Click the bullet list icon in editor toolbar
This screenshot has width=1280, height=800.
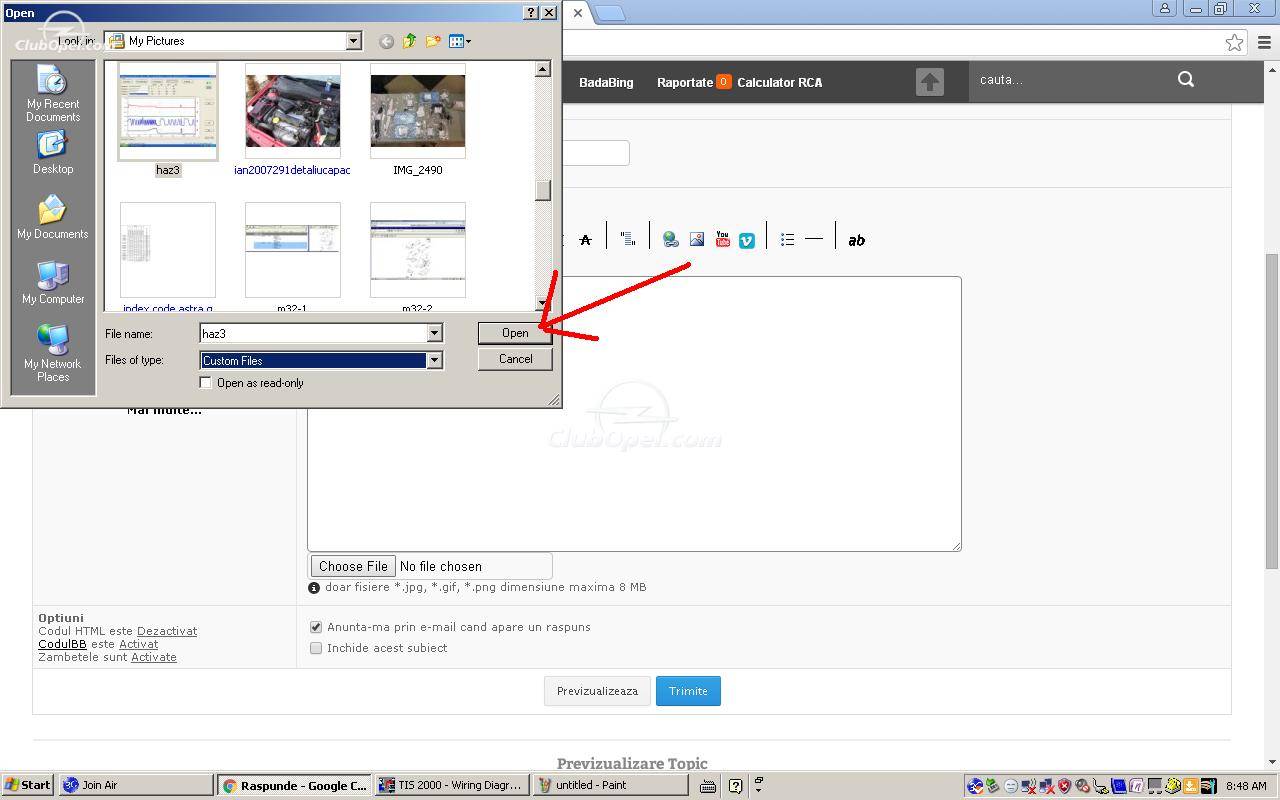(x=788, y=240)
